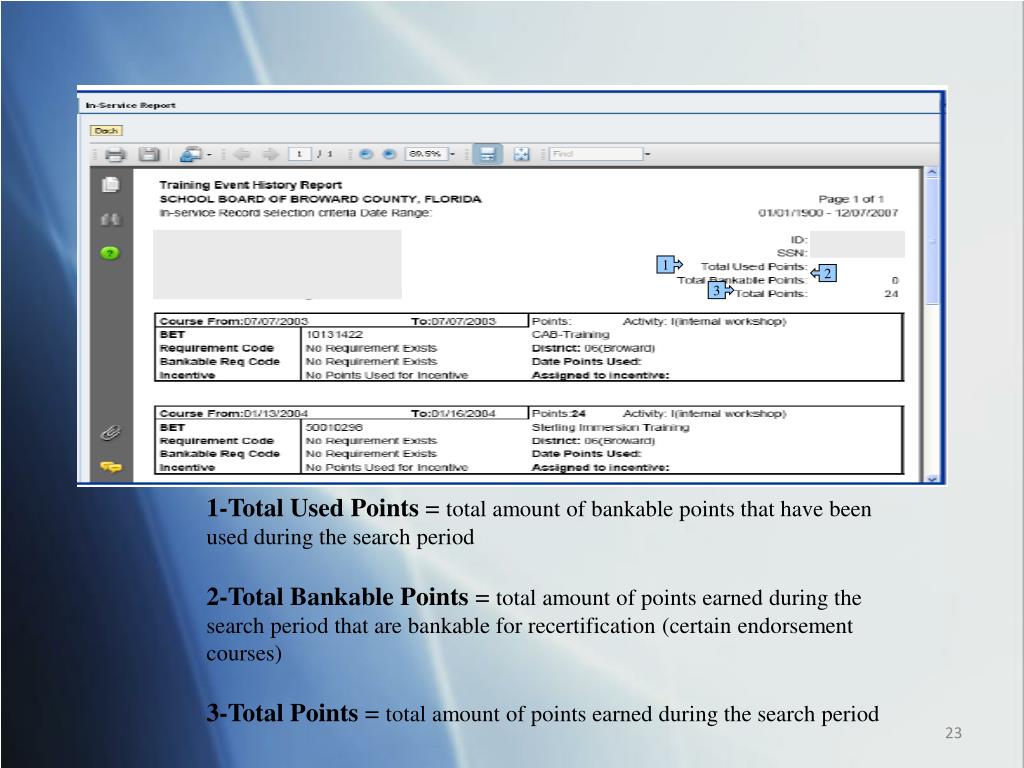Click the Email/share document icon

pyautogui.click(x=191, y=154)
